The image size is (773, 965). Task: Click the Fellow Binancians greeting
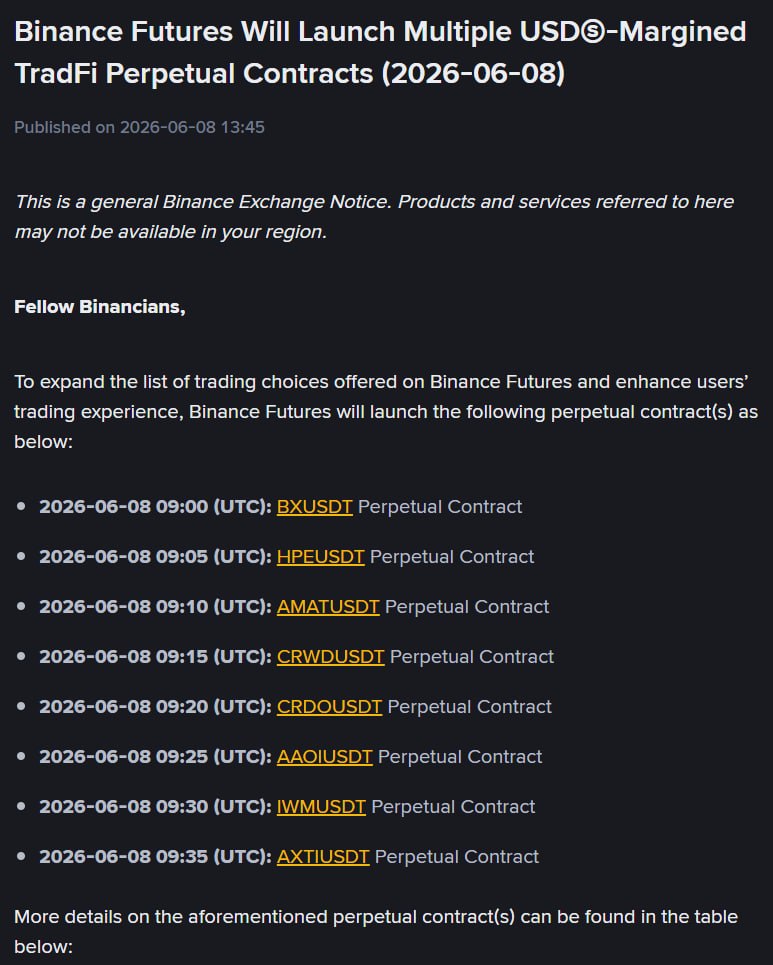point(100,306)
